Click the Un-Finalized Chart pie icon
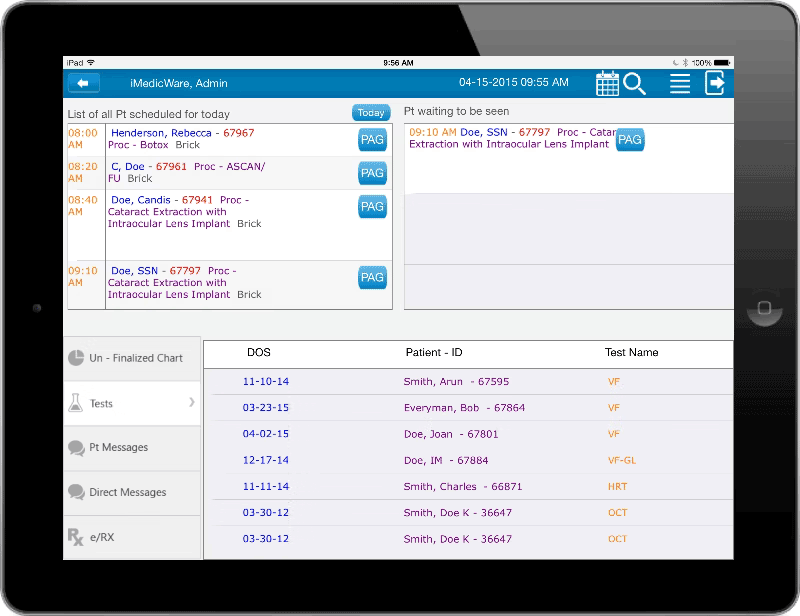Viewport: 800px width, 616px height. [76, 358]
